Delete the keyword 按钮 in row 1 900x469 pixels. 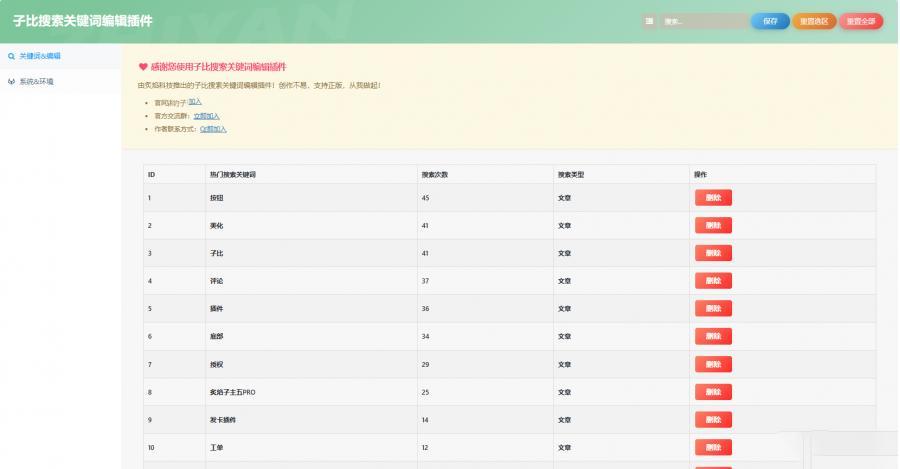[713, 198]
